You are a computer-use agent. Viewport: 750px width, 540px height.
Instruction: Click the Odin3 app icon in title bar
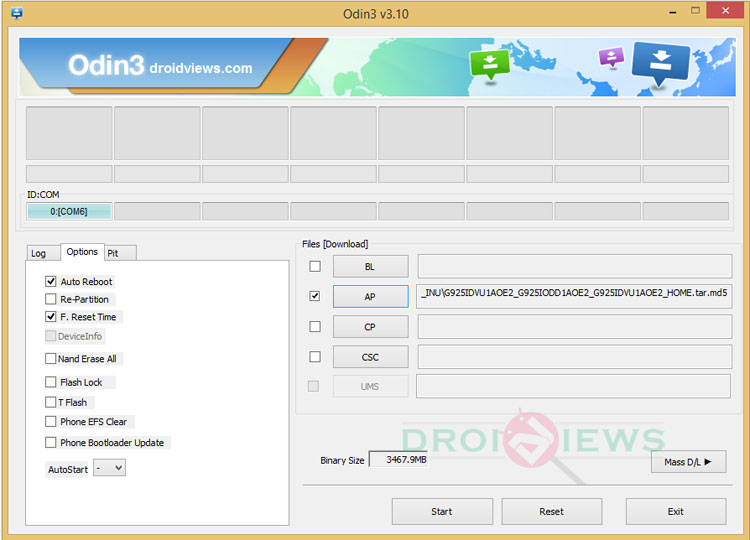tap(16, 13)
